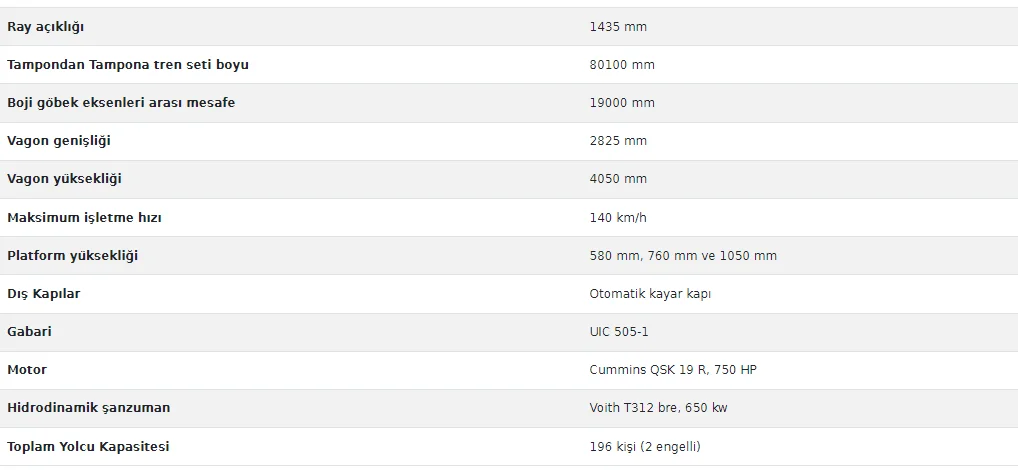Click the "Vagon yüksekliği" label
1018x470 pixels.
[x=64, y=179]
